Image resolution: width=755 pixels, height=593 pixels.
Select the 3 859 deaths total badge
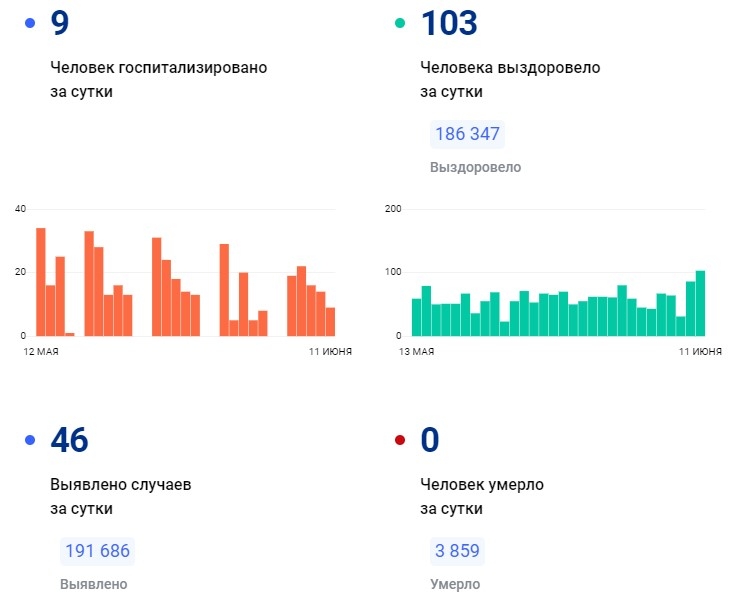click(457, 550)
